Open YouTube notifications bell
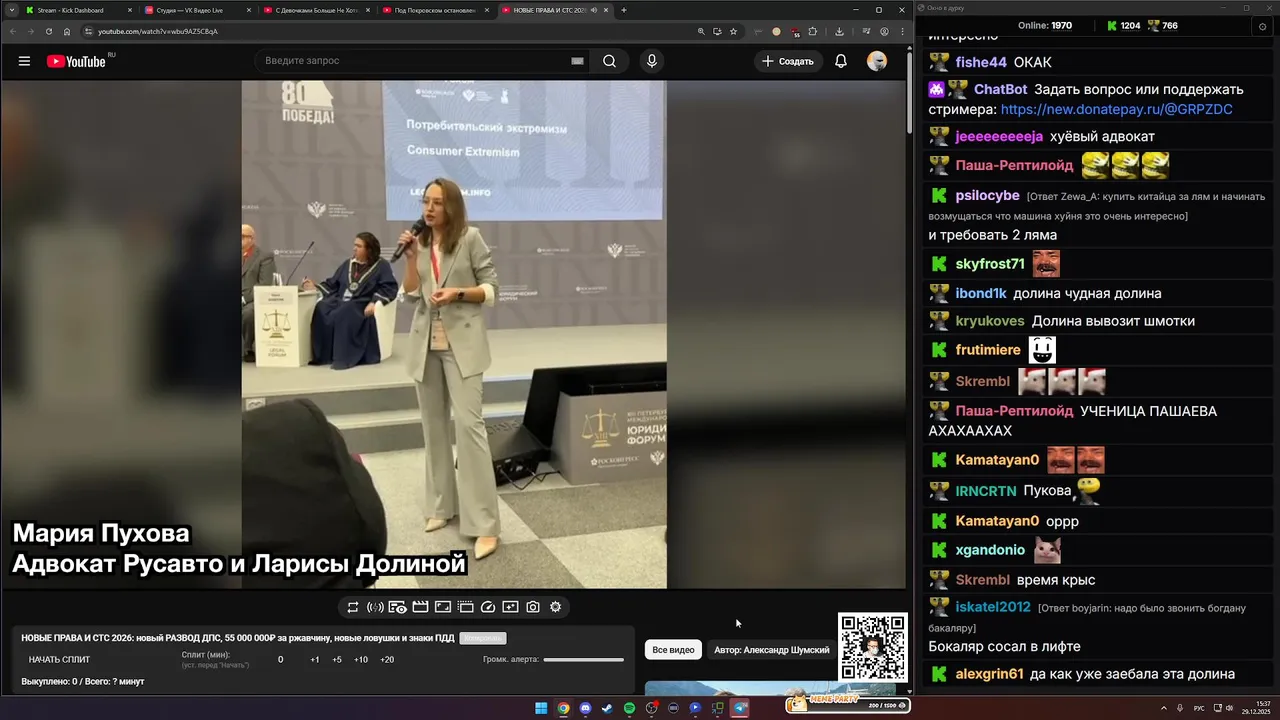Screen dimensions: 1280x720 click(x=841, y=61)
